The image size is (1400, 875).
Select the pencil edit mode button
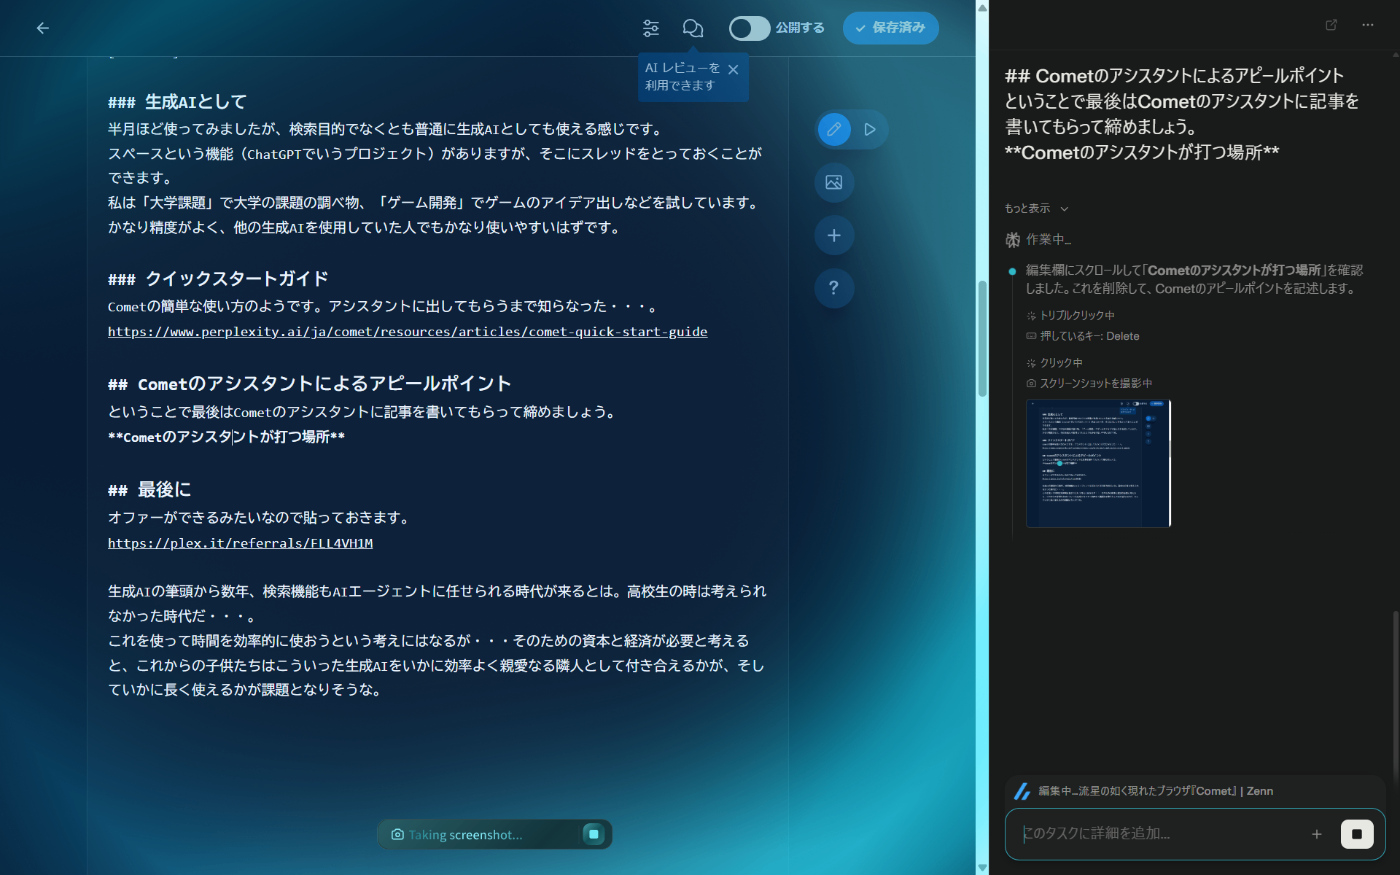click(x=834, y=129)
